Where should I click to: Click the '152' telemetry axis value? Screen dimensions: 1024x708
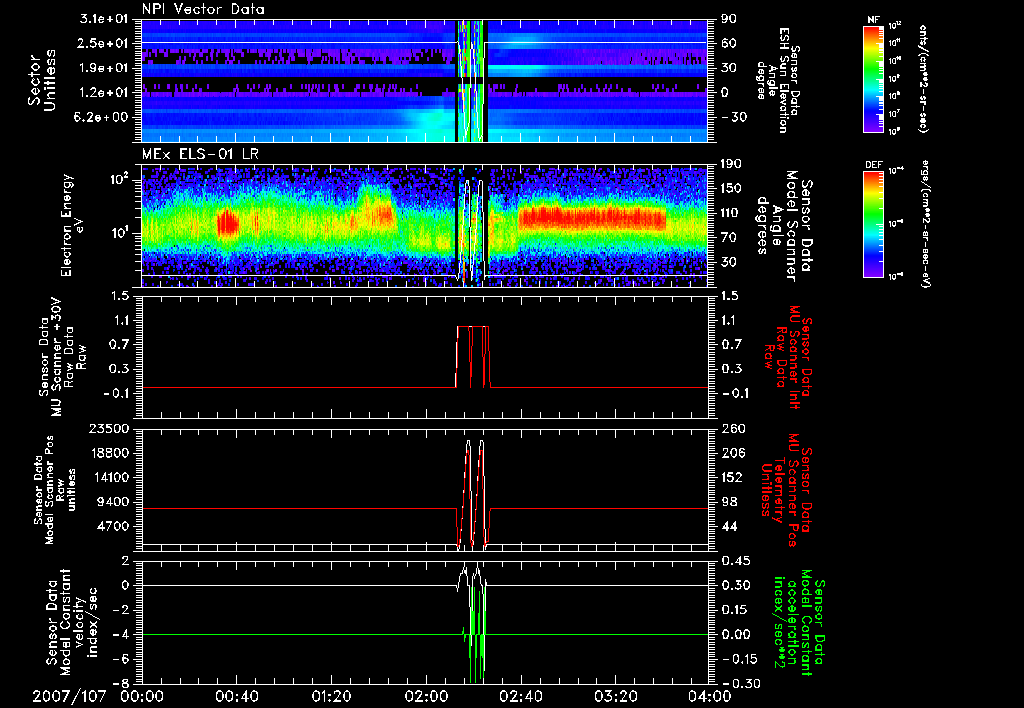click(x=732, y=477)
